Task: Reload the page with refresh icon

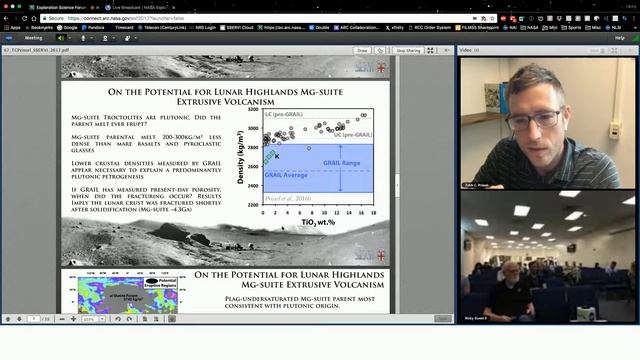Action: pos(24,18)
